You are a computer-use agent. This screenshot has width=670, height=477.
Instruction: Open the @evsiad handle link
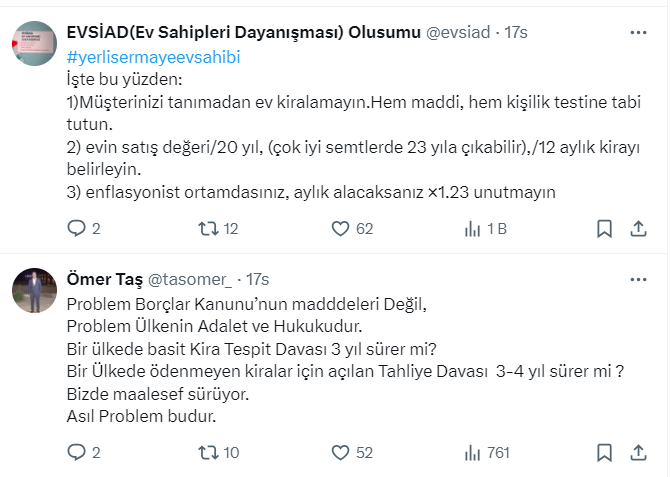(459, 33)
